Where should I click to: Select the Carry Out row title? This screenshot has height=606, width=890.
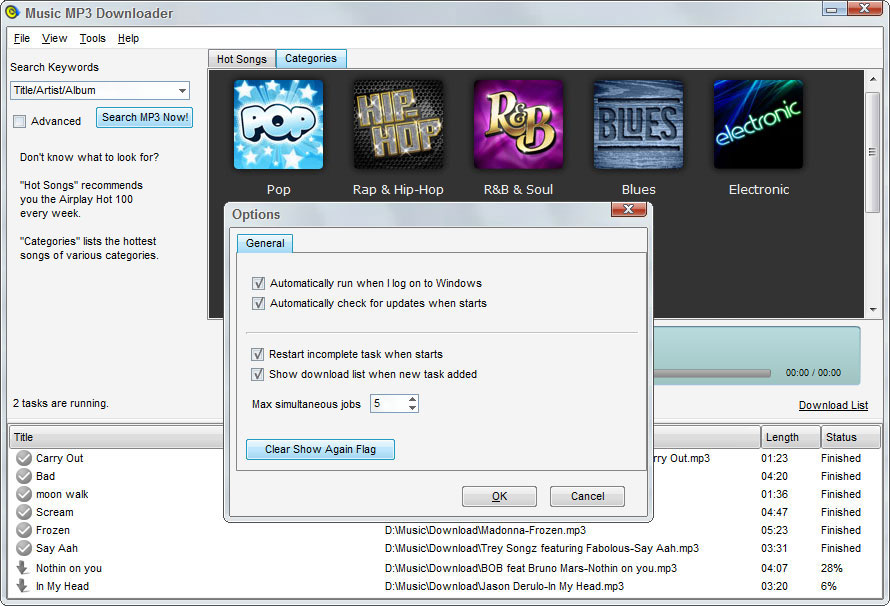tap(60, 458)
